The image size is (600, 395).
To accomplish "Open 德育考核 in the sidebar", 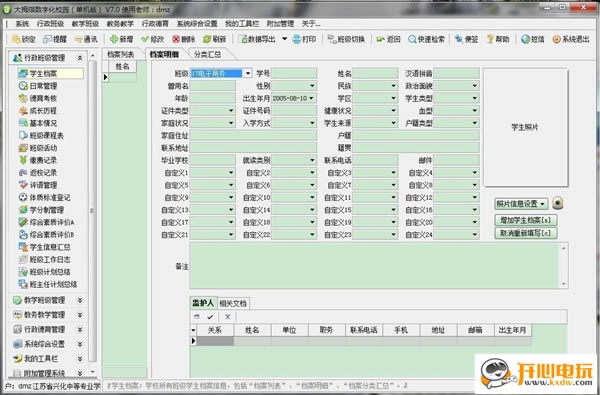I will click(43, 98).
